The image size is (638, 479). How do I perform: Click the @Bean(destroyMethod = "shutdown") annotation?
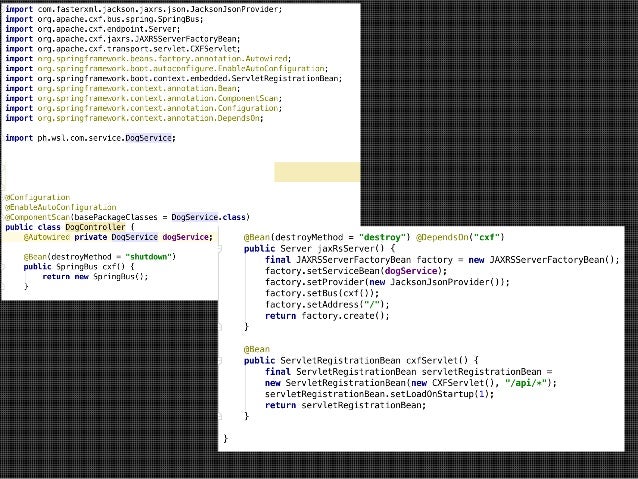[100, 257]
